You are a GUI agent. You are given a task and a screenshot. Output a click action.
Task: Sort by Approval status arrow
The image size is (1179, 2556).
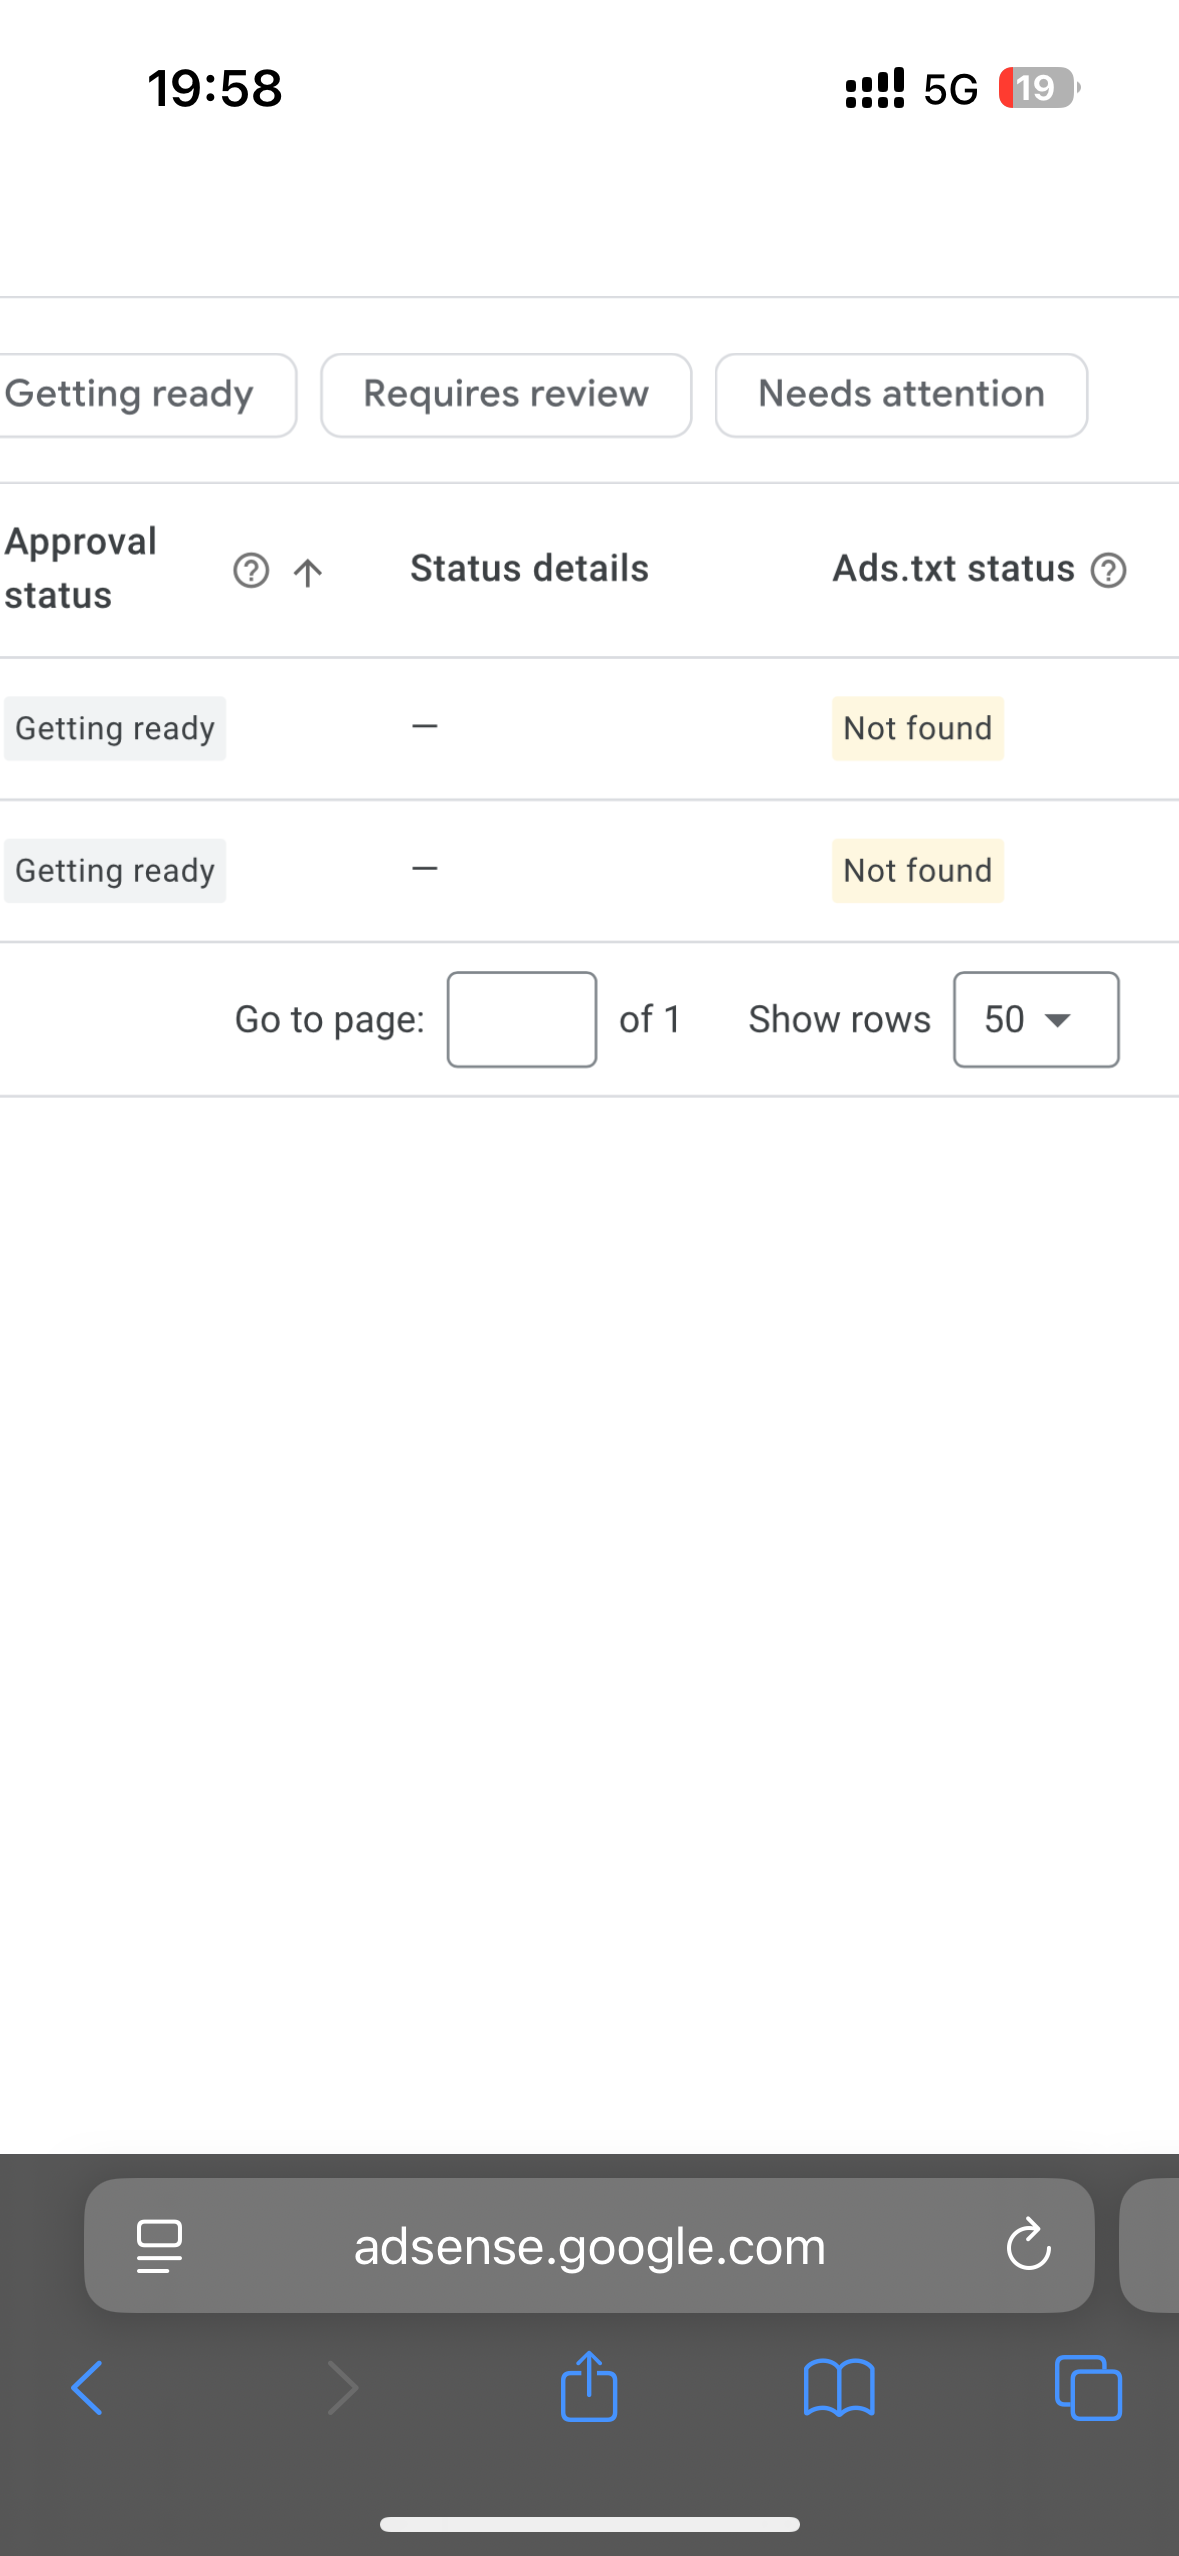pos(308,572)
